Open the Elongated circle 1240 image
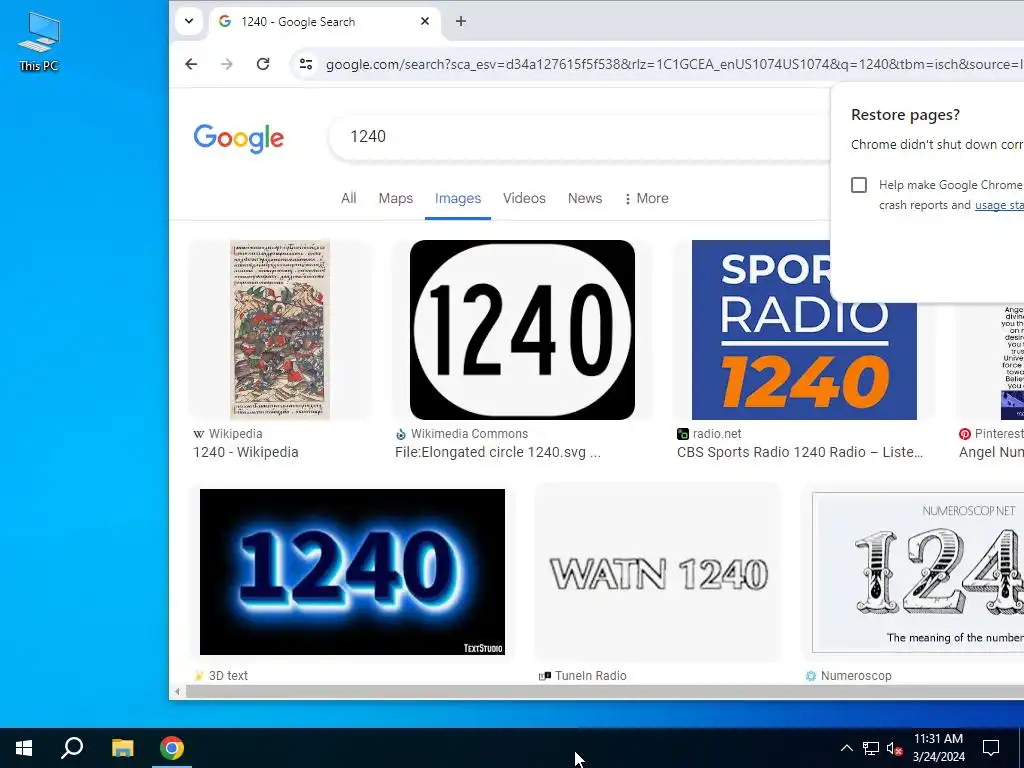 click(x=522, y=330)
